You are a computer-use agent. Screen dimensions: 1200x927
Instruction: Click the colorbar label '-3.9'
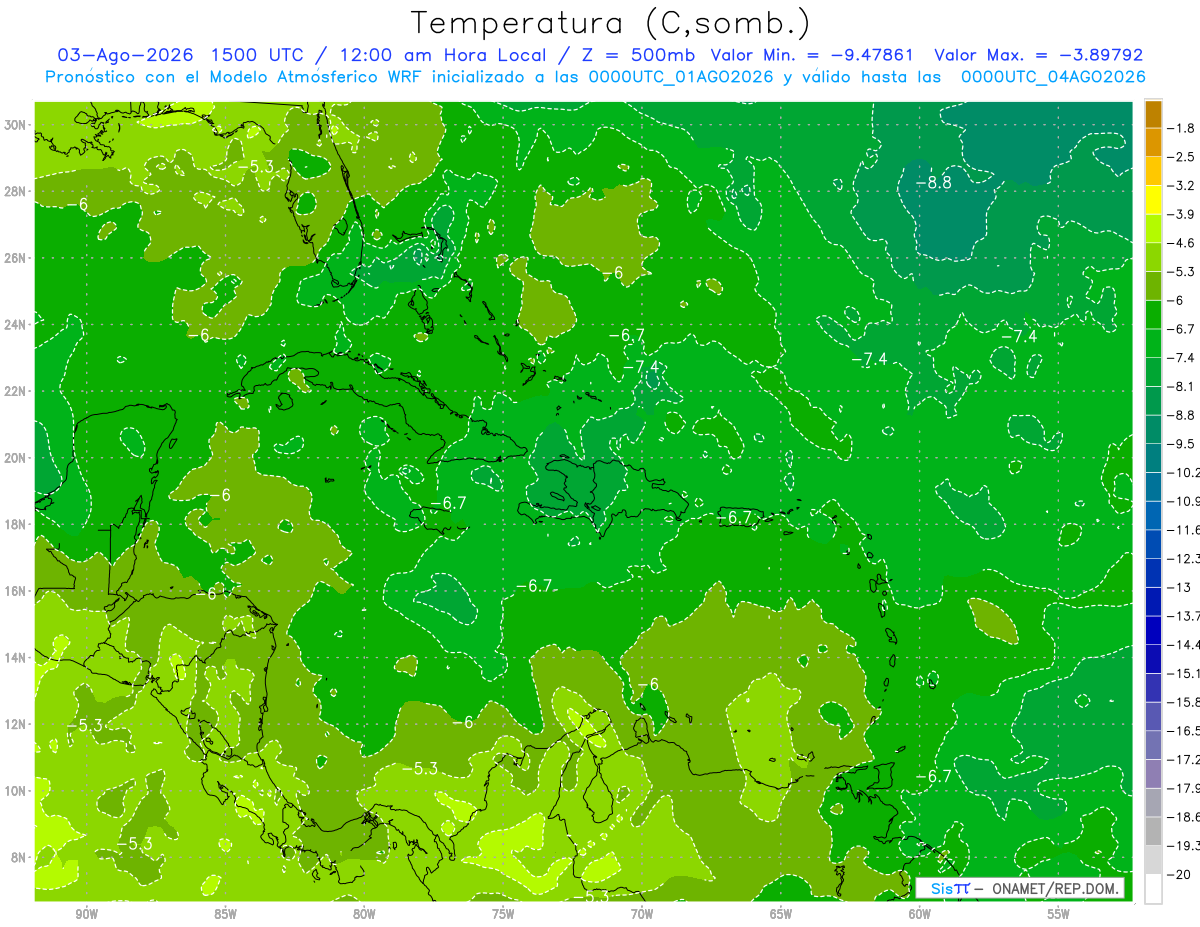tap(1181, 214)
